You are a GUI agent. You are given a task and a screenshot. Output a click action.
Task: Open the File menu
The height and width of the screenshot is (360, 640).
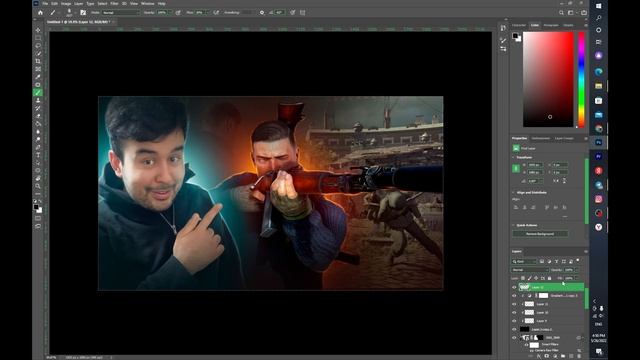point(45,3)
